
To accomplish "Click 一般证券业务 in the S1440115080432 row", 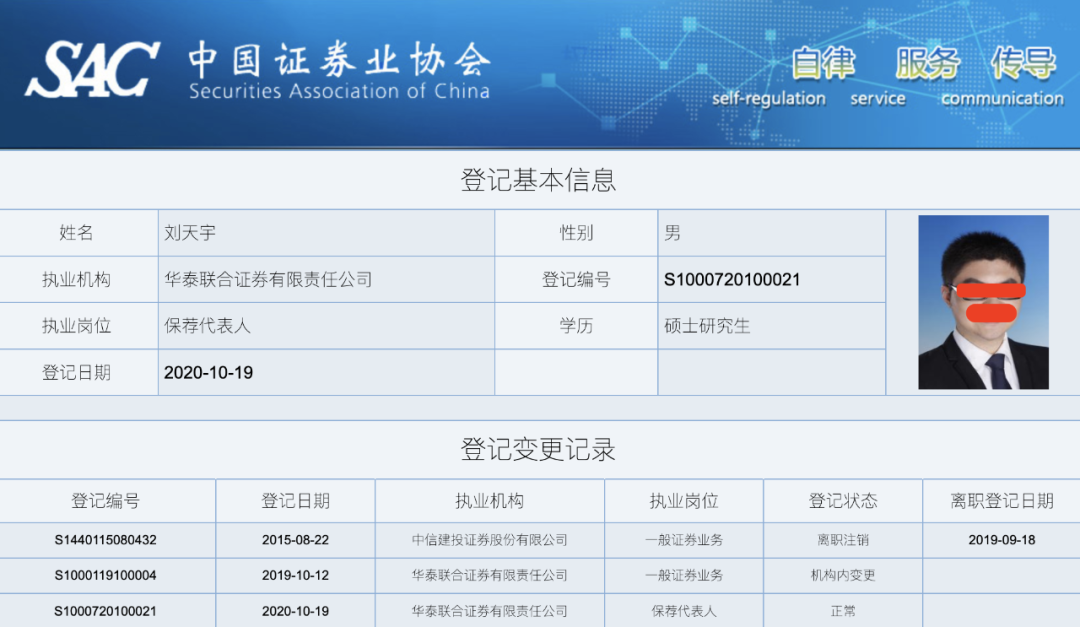I will pyautogui.click(x=684, y=540).
